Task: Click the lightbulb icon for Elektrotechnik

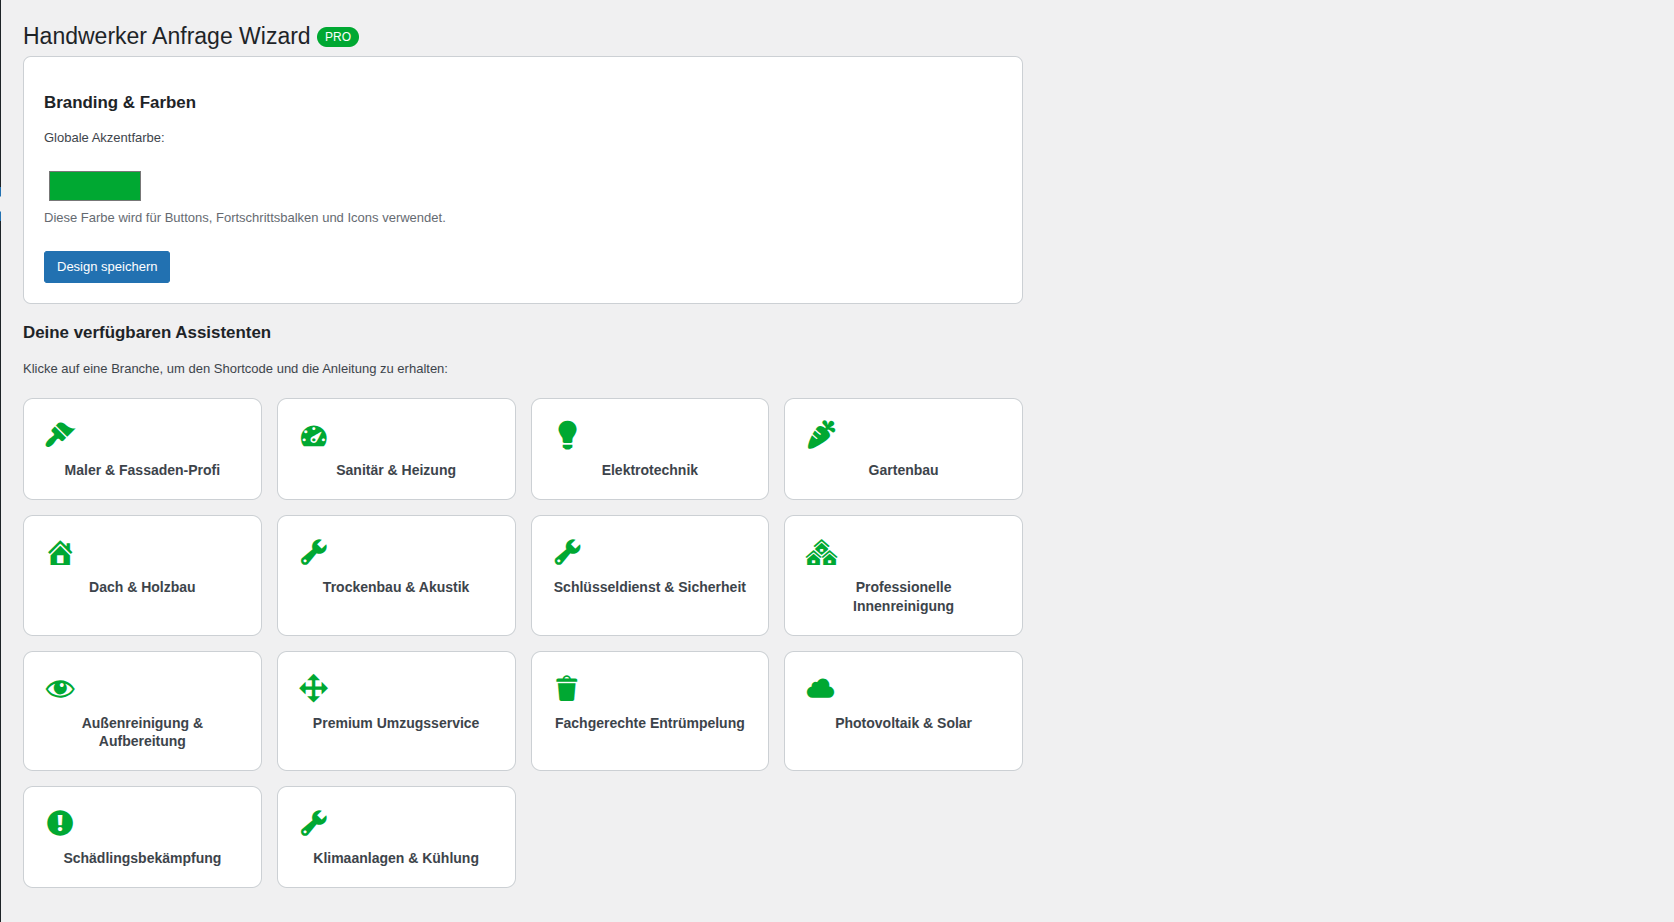Action: [x=567, y=435]
